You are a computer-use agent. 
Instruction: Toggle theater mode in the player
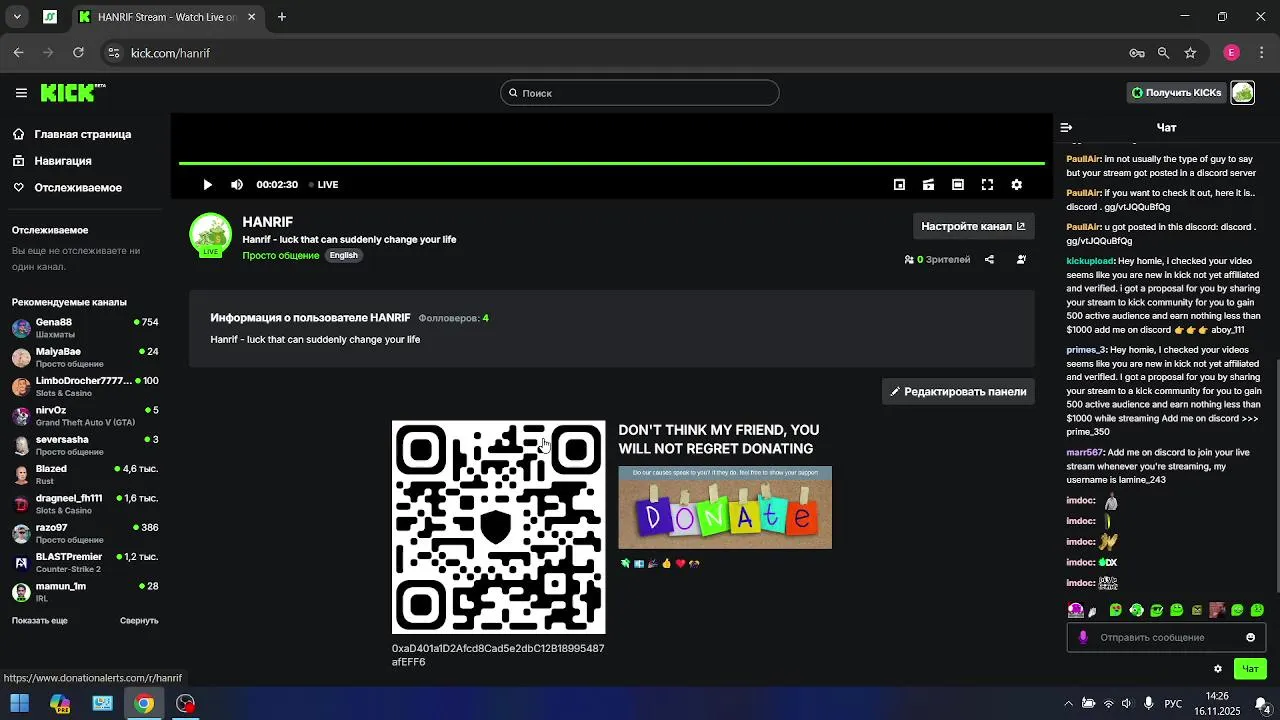[x=958, y=185]
